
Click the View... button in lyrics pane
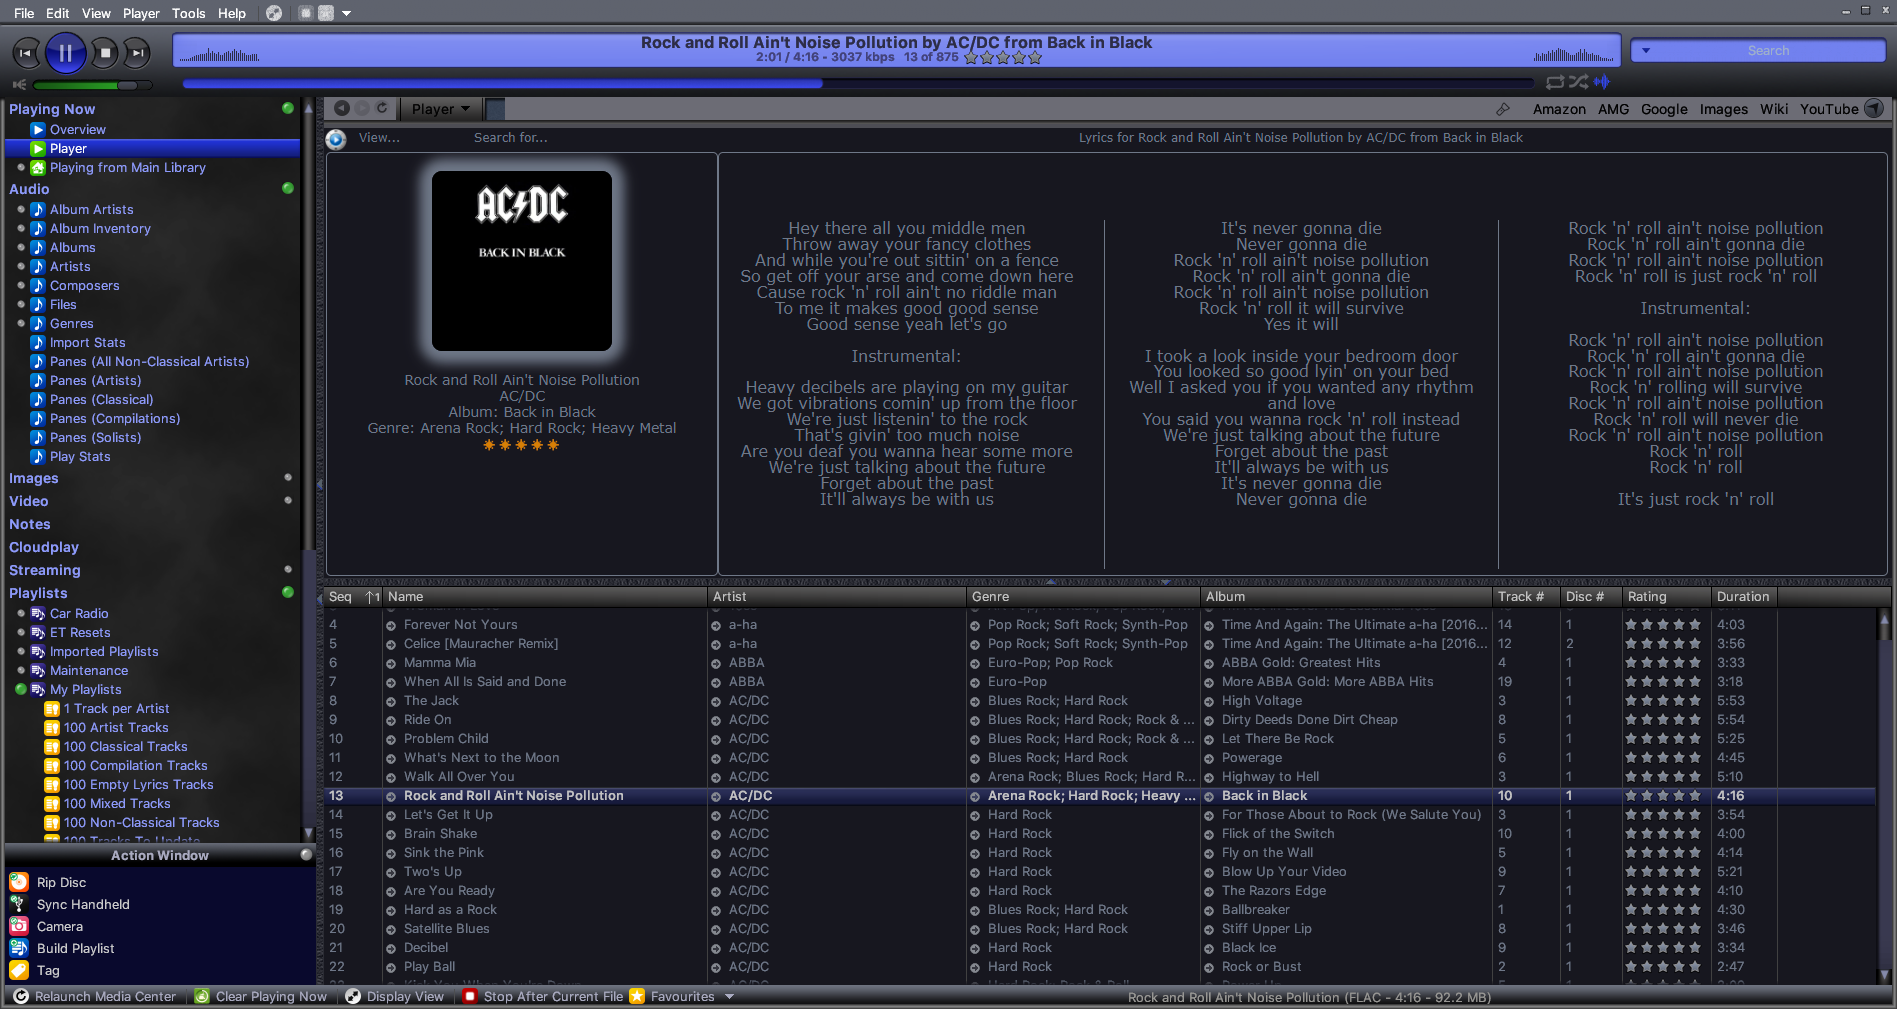(x=379, y=138)
